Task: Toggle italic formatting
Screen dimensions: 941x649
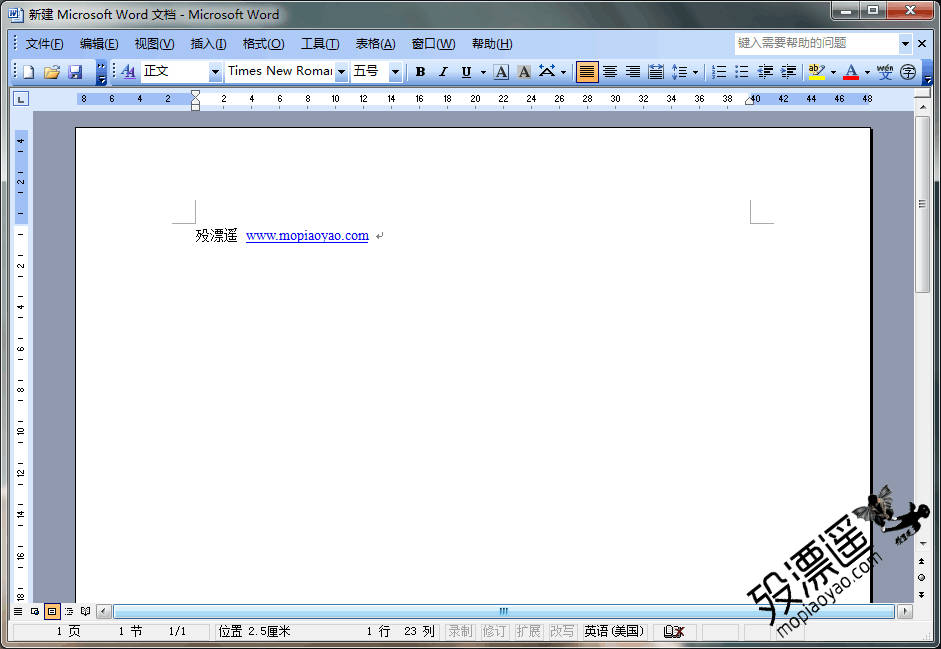Action: (x=443, y=72)
